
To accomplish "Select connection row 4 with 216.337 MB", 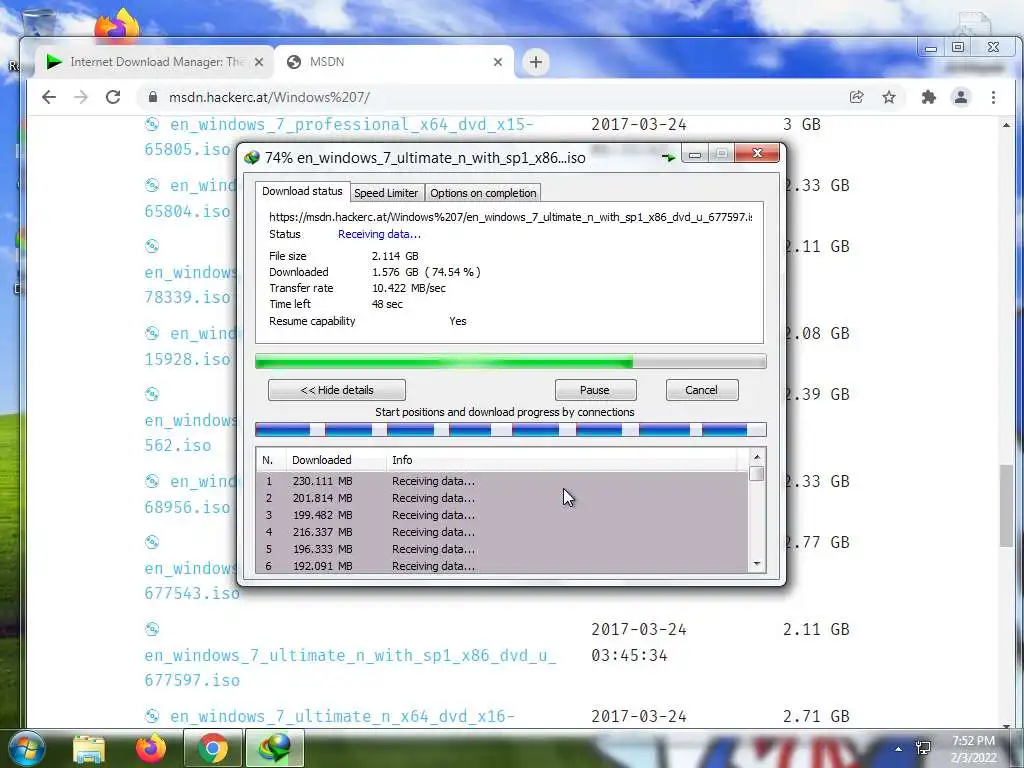I will pyautogui.click(x=502, y=532).
